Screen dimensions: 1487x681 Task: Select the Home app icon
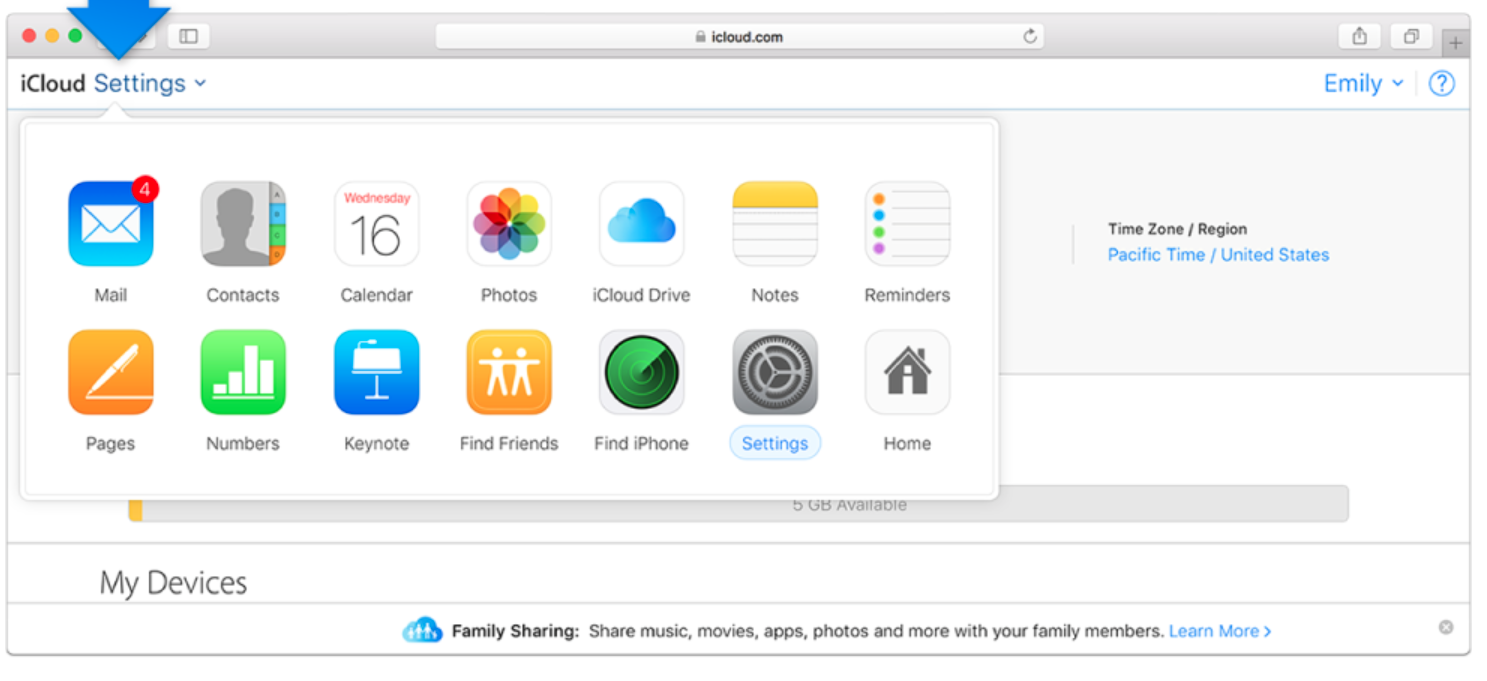[907, 373]
